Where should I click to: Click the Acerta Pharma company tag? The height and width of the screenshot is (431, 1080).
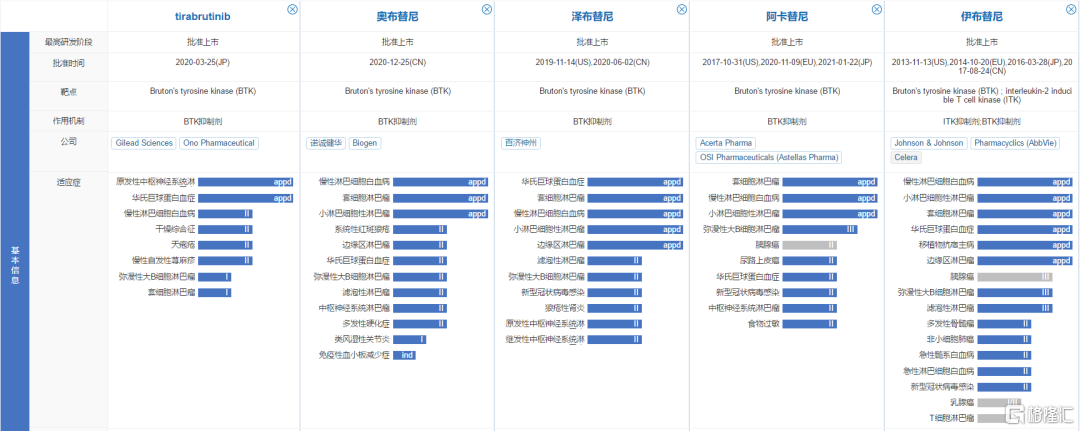726,143
